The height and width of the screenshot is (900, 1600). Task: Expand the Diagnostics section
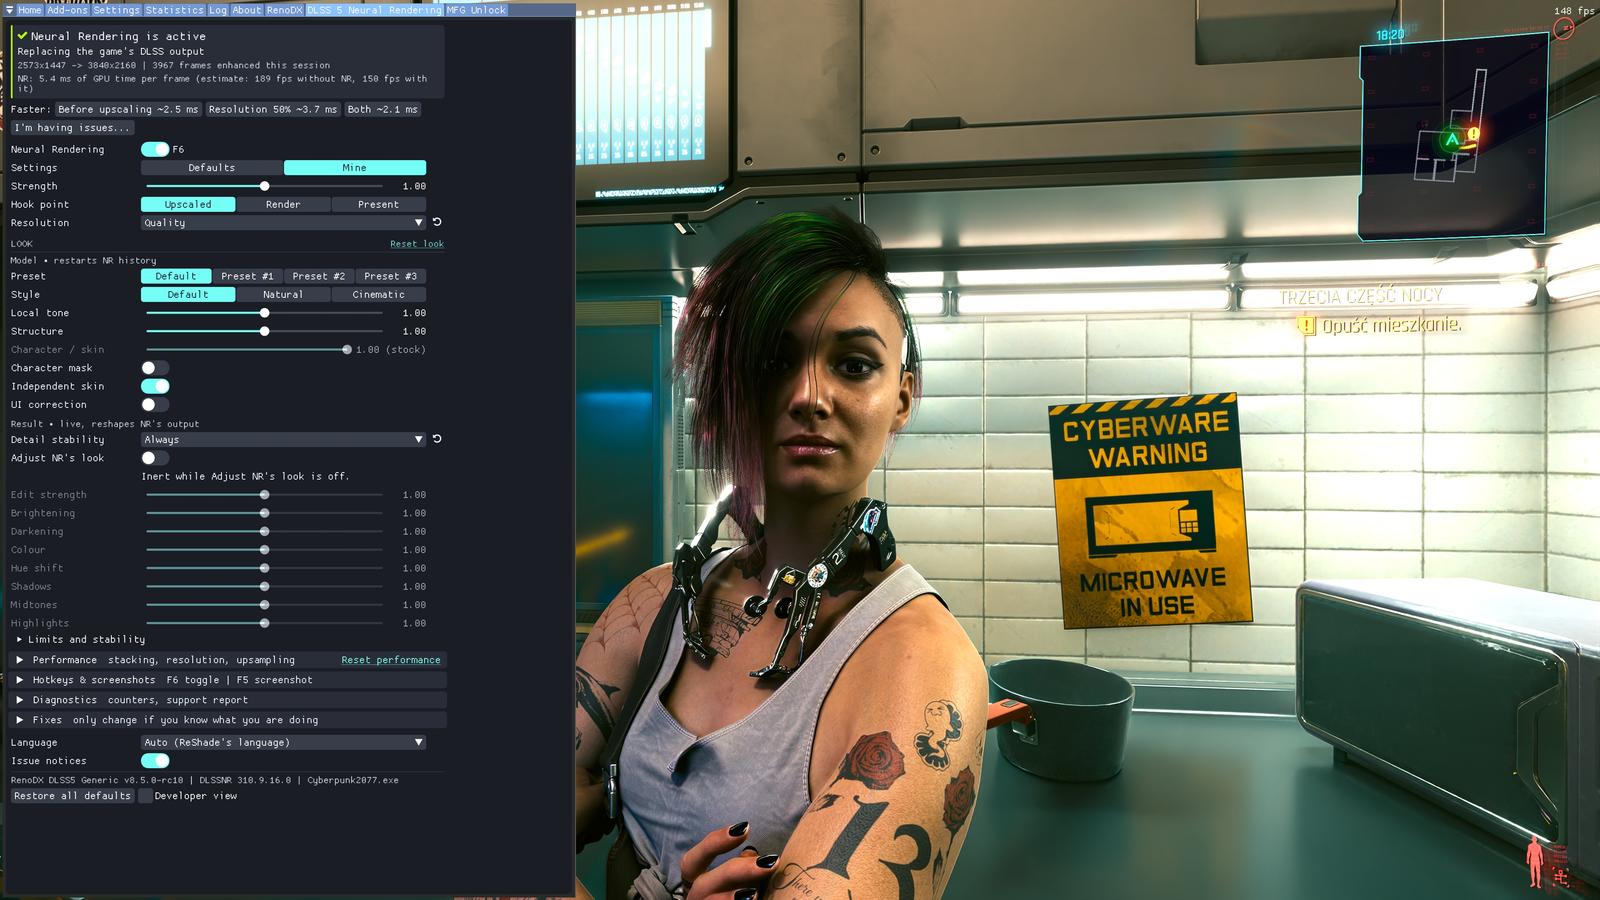(x=228, y=700)
